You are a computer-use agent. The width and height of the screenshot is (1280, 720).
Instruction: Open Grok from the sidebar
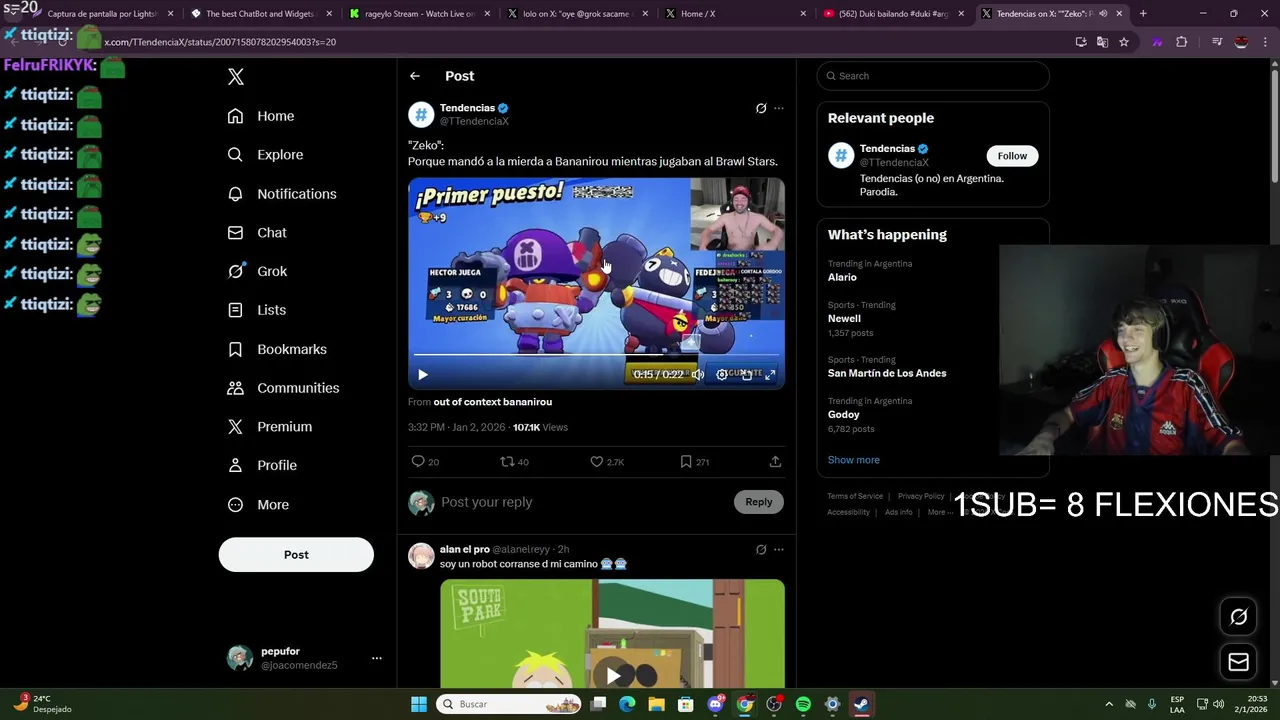pos(257,271)
